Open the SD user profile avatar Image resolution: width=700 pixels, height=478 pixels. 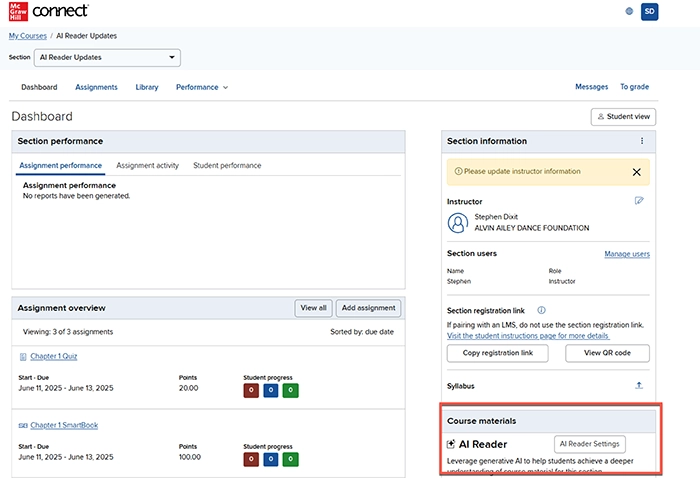[650, 12]
